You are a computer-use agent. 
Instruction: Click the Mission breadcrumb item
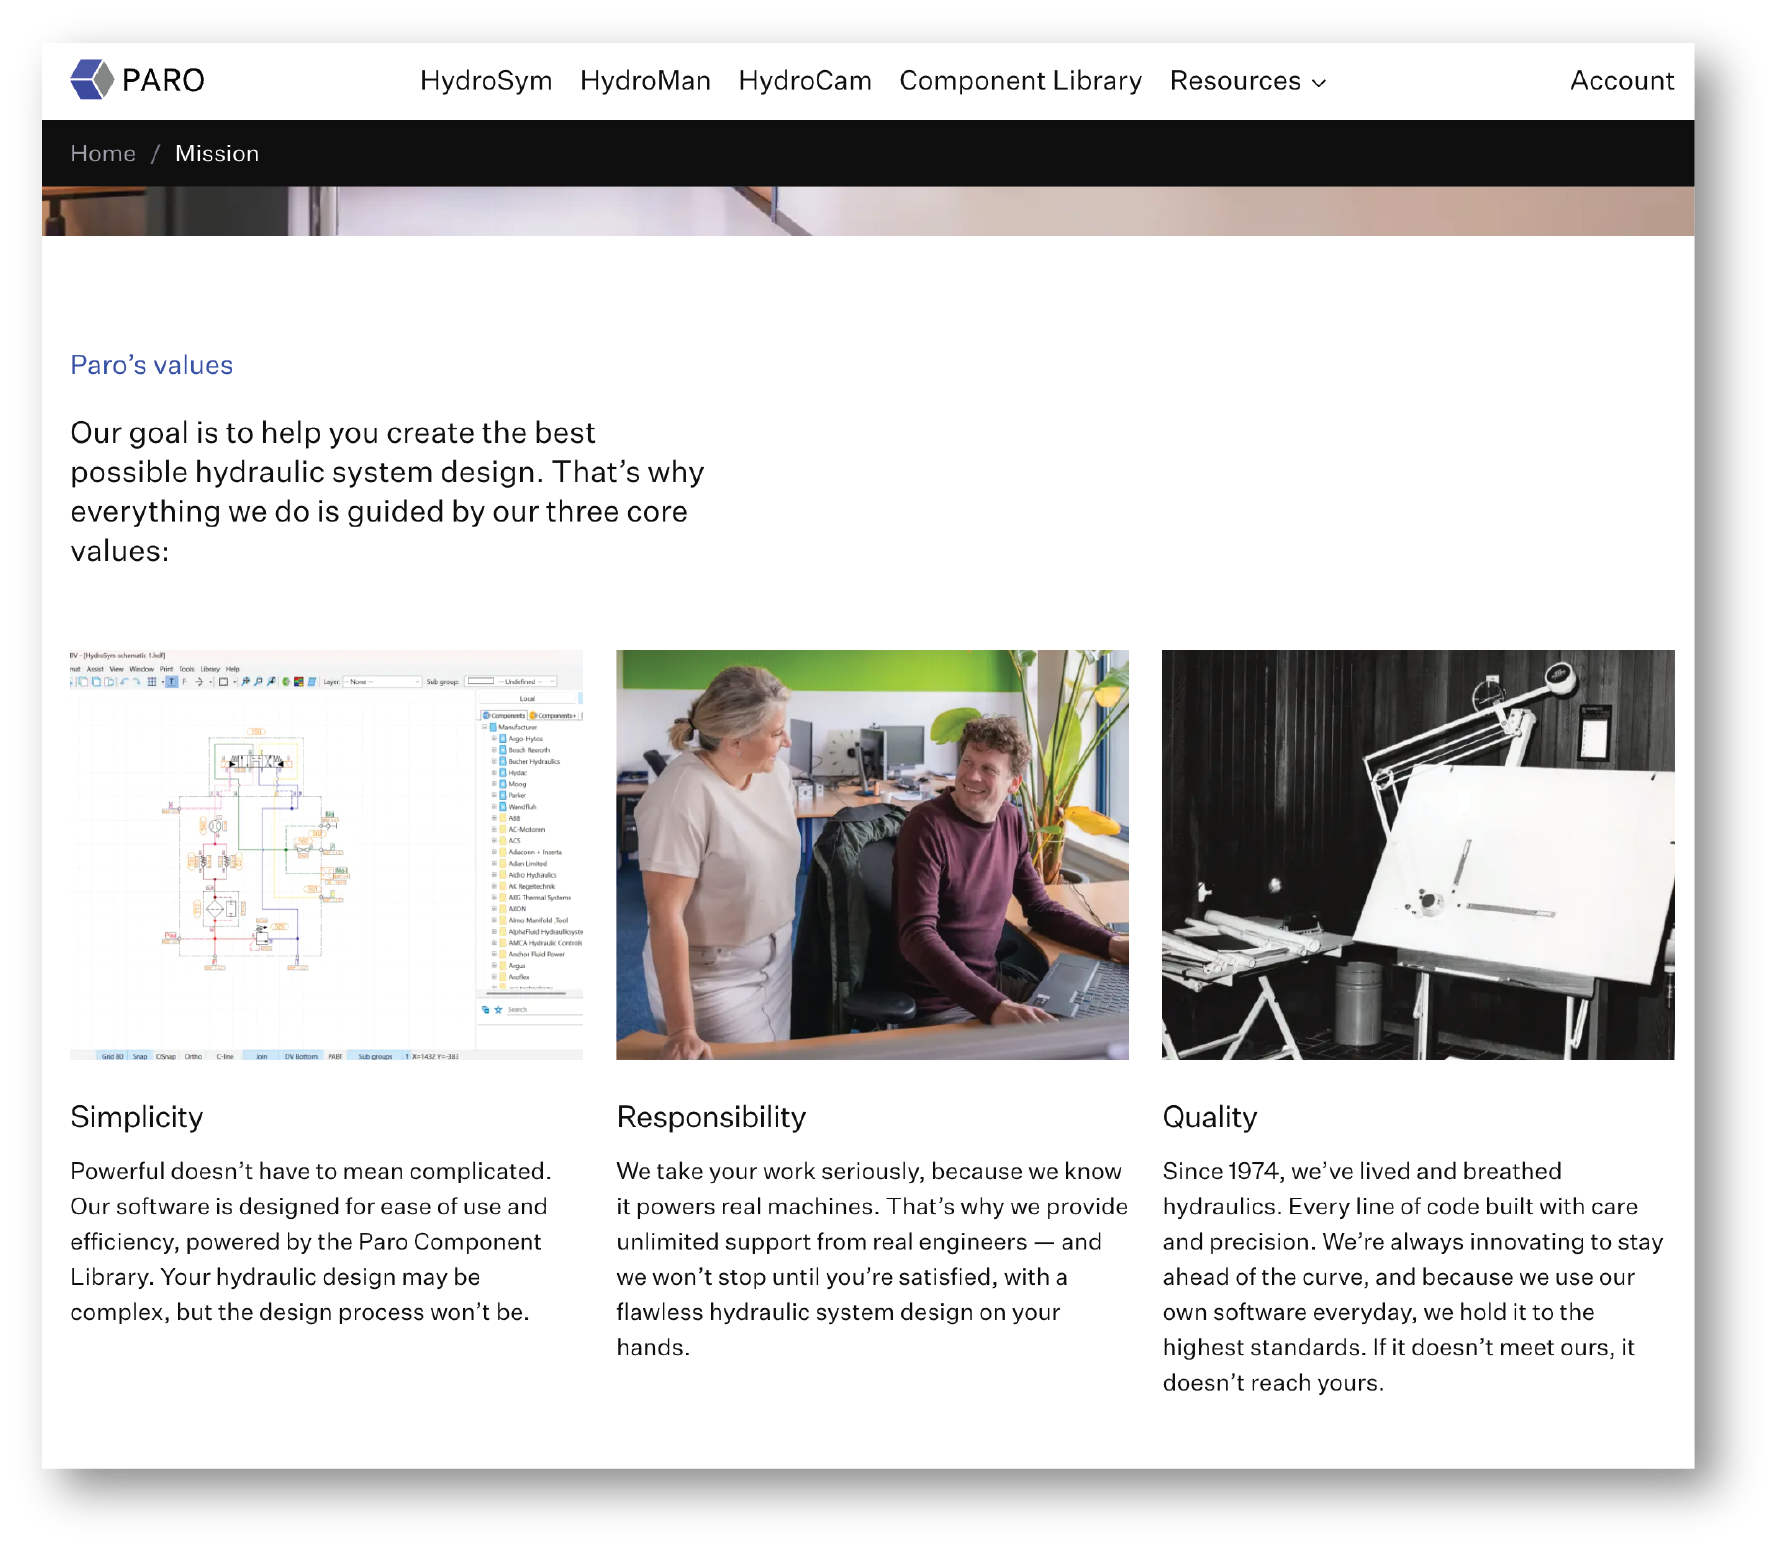coord(217,154)
